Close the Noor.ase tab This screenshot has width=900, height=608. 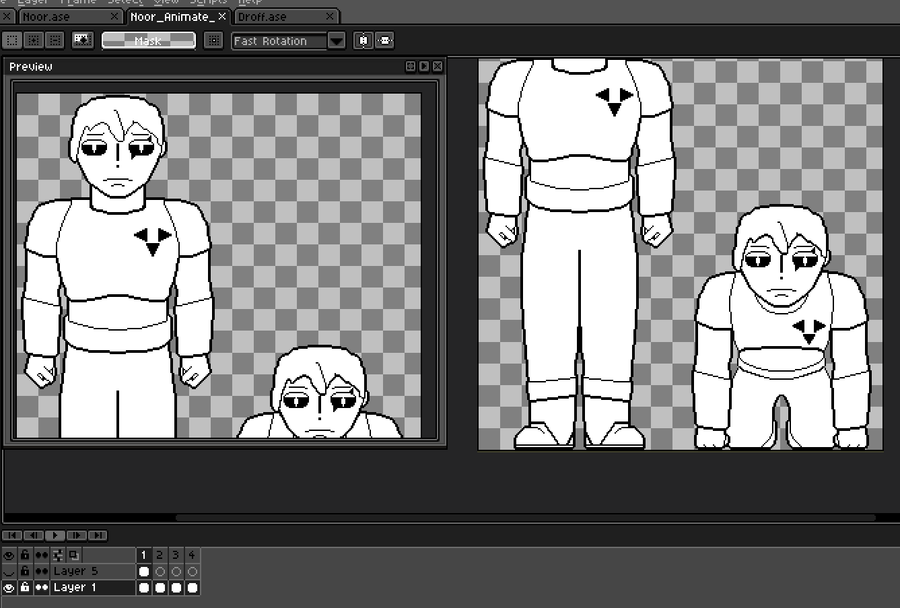click(x=114, y=16)
